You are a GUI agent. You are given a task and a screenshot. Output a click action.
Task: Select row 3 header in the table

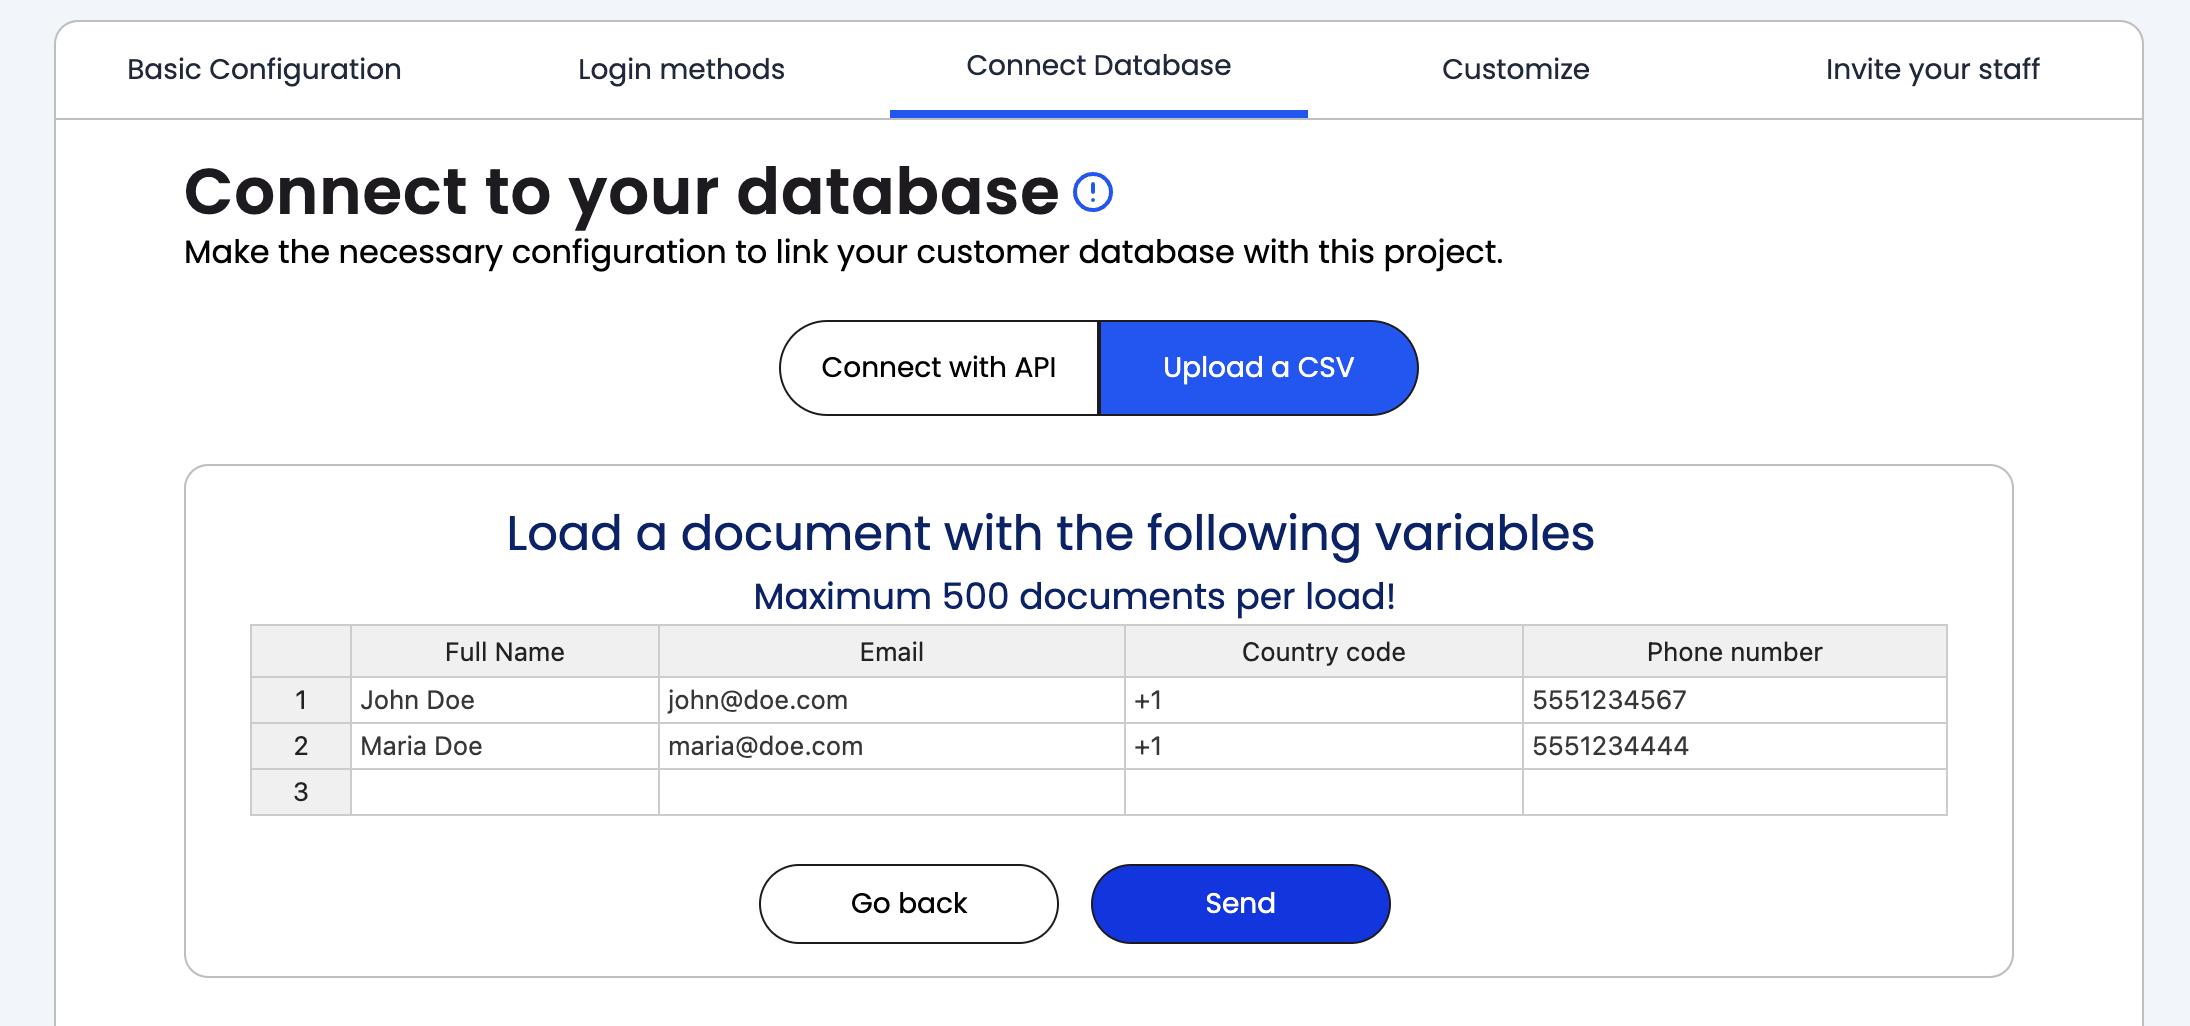pyautogui.click(x=300, y=792)
